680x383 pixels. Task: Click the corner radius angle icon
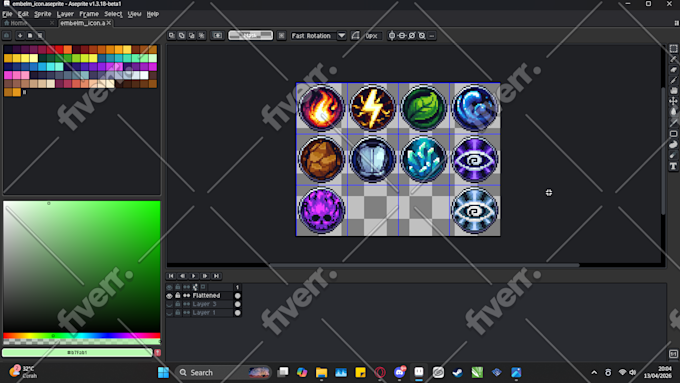pos(356,36)
